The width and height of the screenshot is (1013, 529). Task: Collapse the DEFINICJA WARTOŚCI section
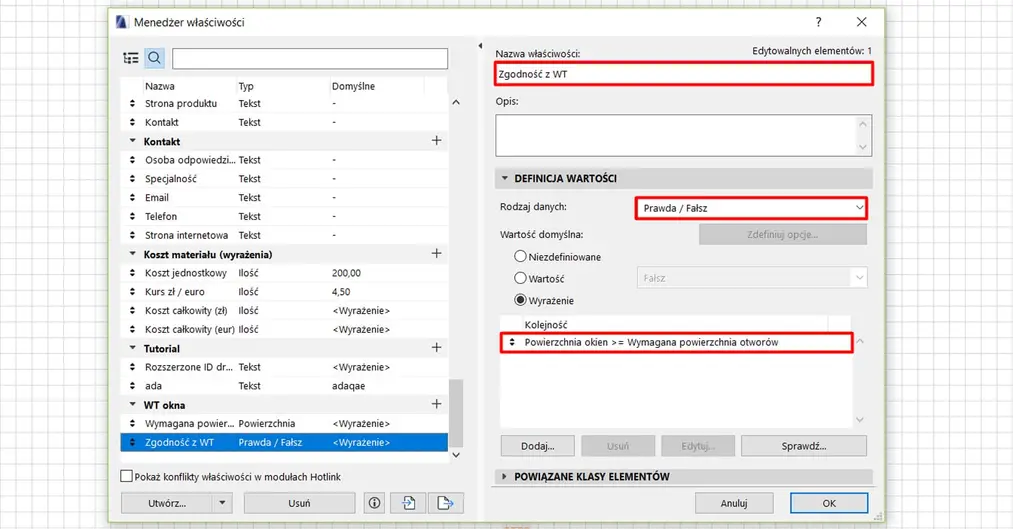tap(505, 178)
